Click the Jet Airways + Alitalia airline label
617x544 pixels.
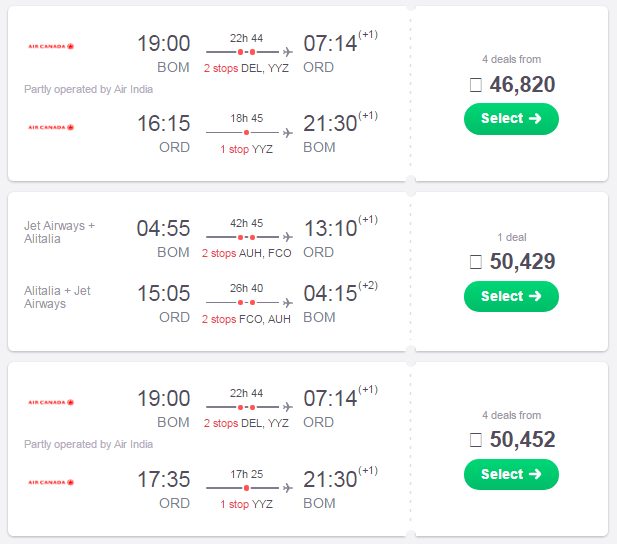(x=59, y=232)
